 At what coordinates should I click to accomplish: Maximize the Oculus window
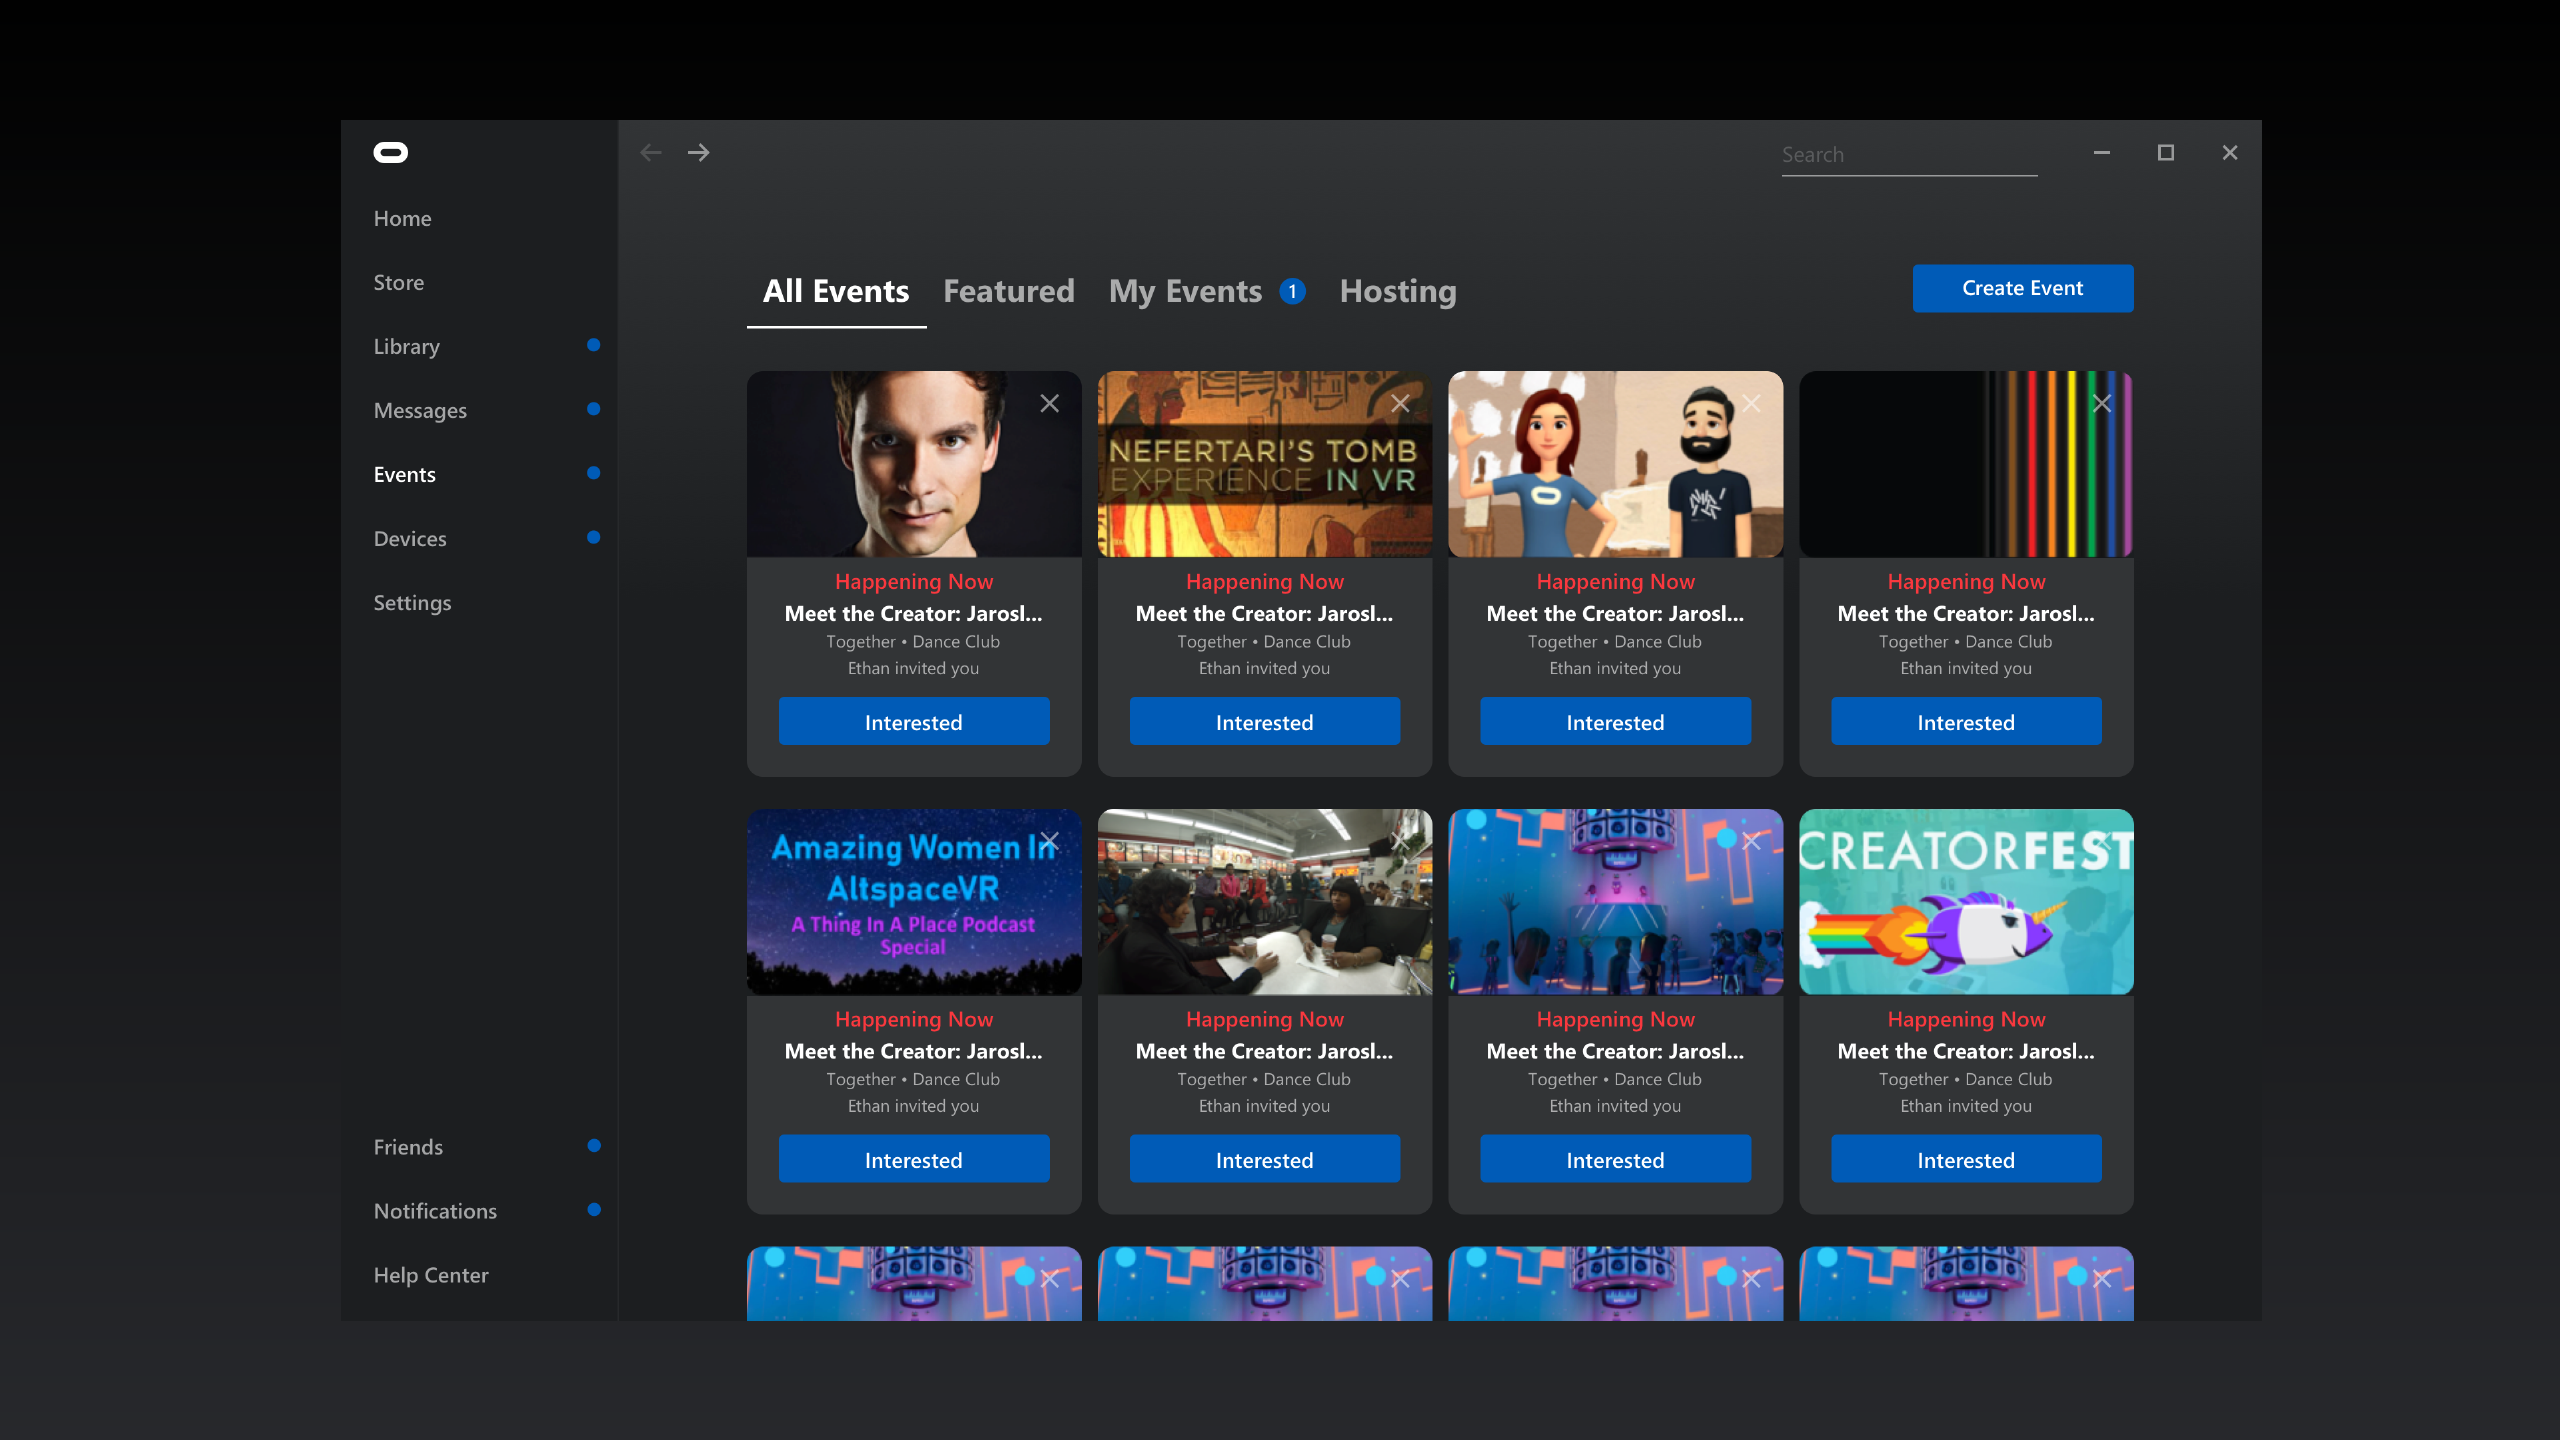(2166, 152)
